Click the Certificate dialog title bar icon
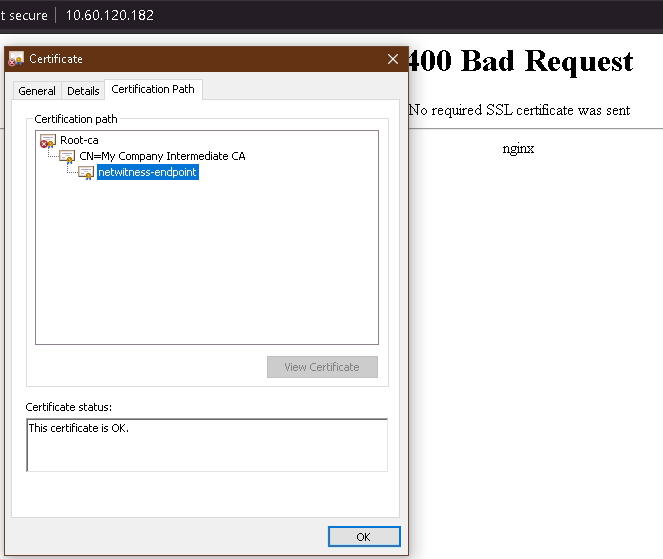 coord(16,59)
